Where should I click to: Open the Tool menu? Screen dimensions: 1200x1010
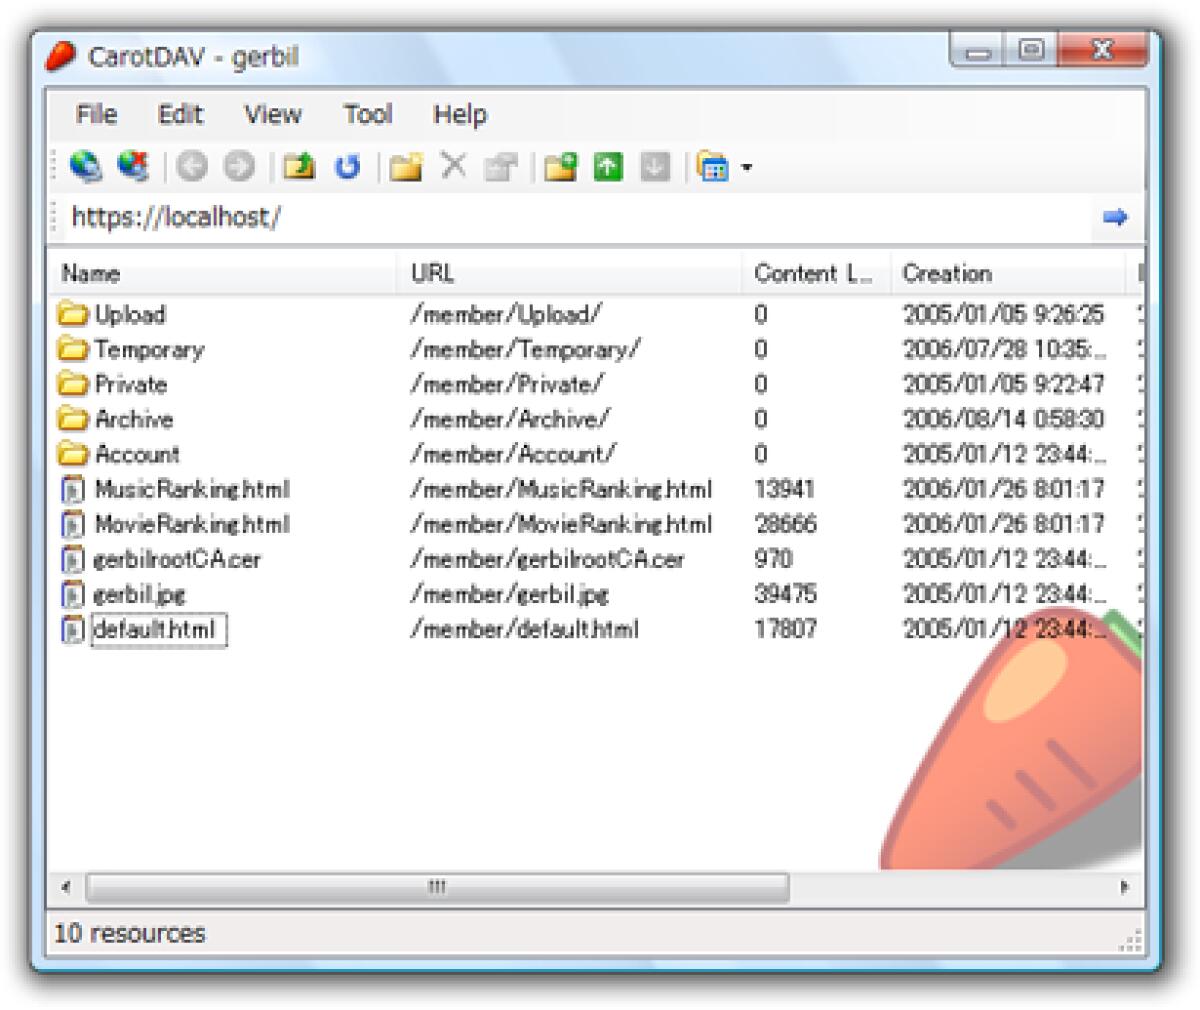(x=367, y=115)
